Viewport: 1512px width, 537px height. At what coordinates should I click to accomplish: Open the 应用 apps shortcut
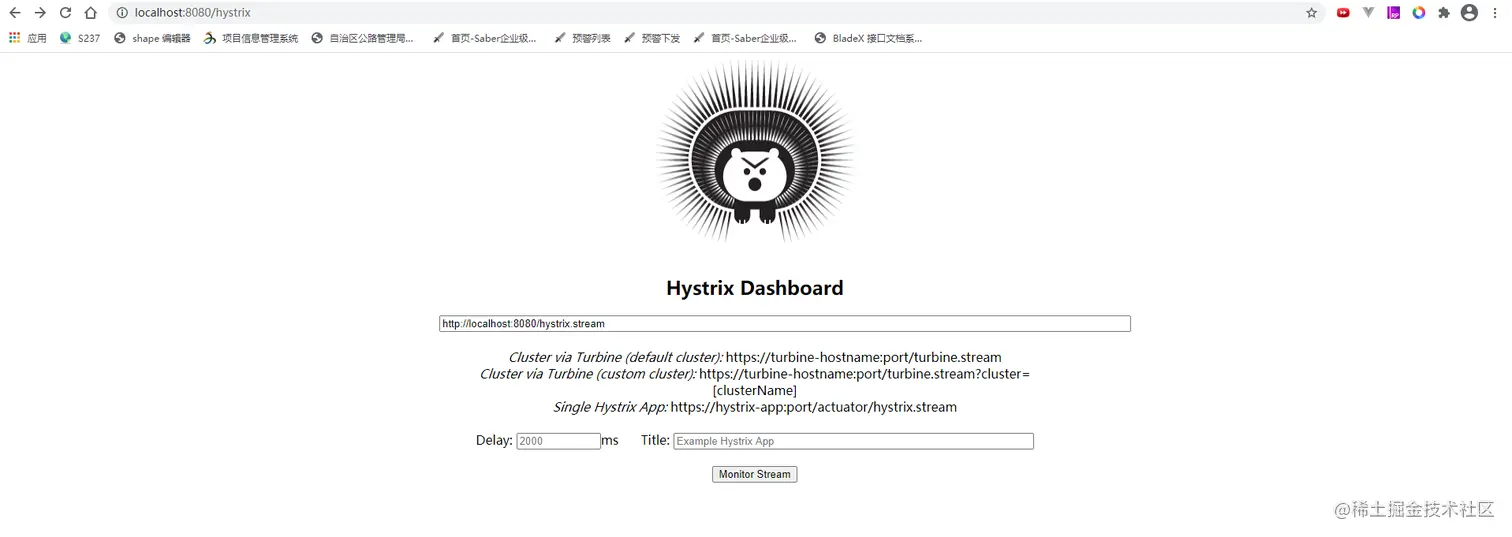pos(28,38)
